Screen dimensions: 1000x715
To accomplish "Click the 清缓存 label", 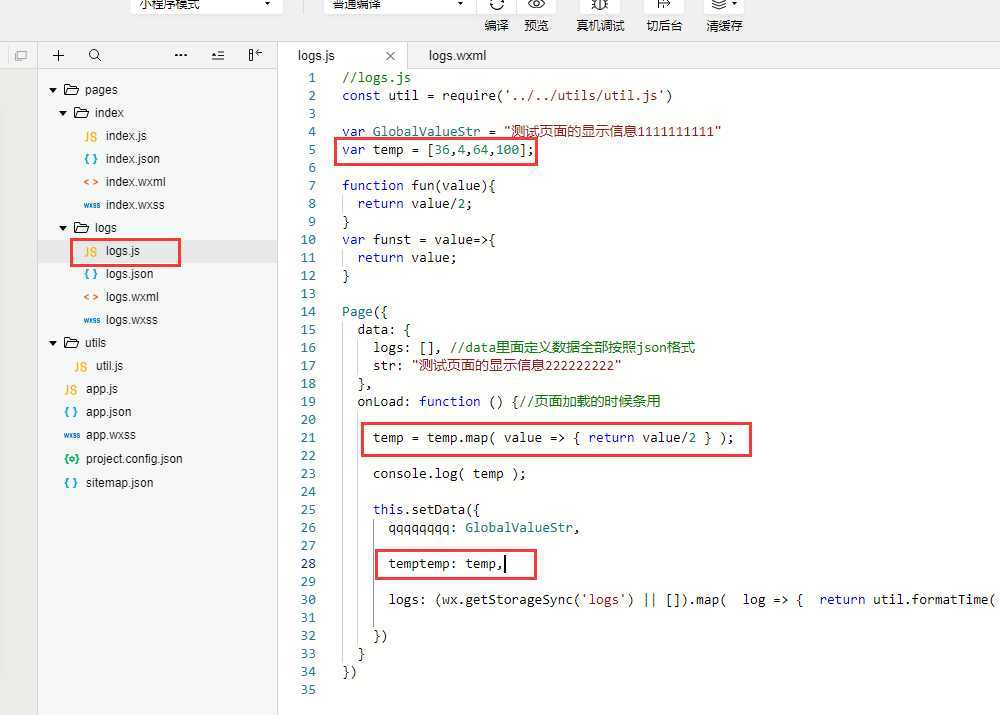I will 724,26.
